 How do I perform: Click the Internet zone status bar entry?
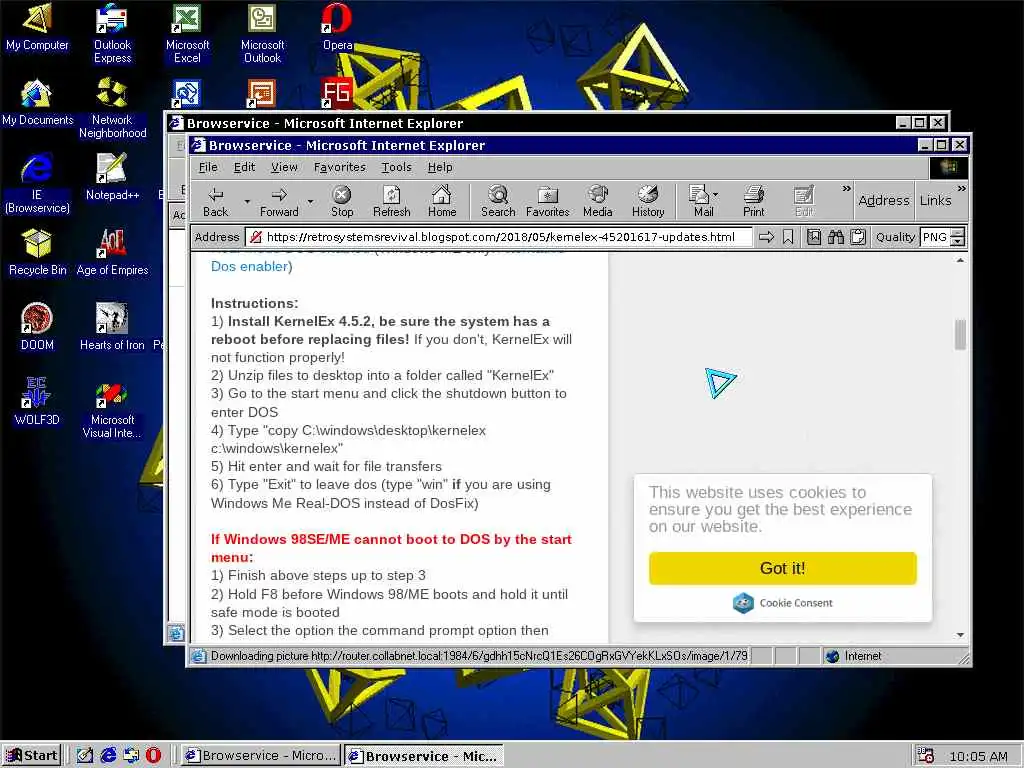coord(854,656)
